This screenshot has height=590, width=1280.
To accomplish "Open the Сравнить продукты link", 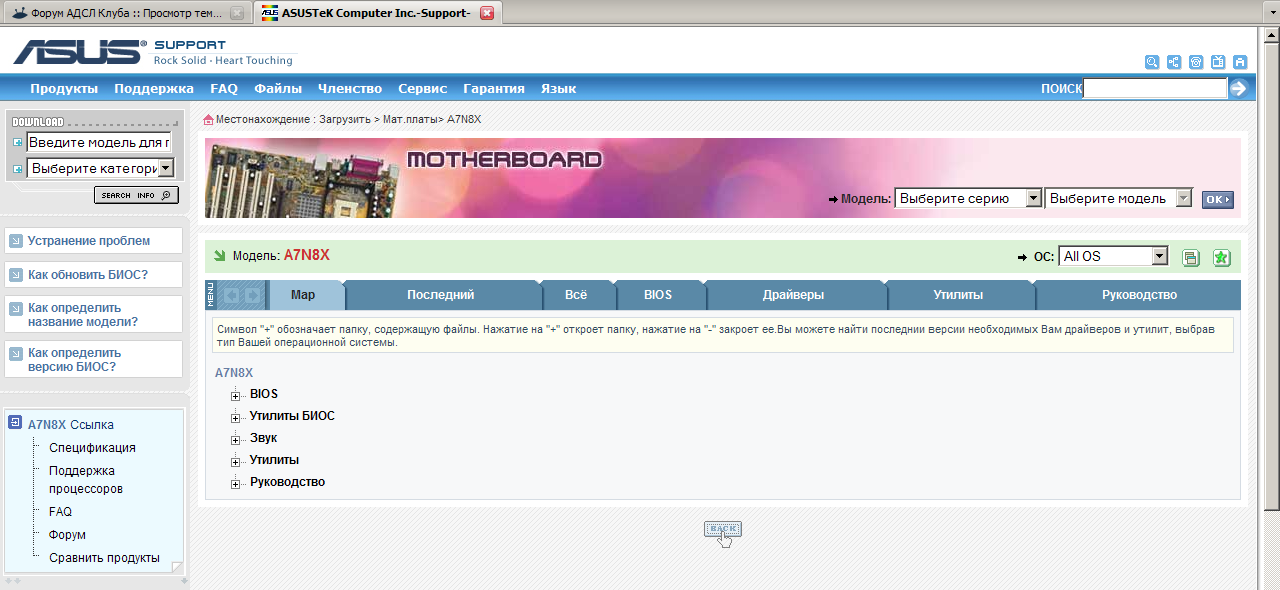I will (x=104, y=558).
